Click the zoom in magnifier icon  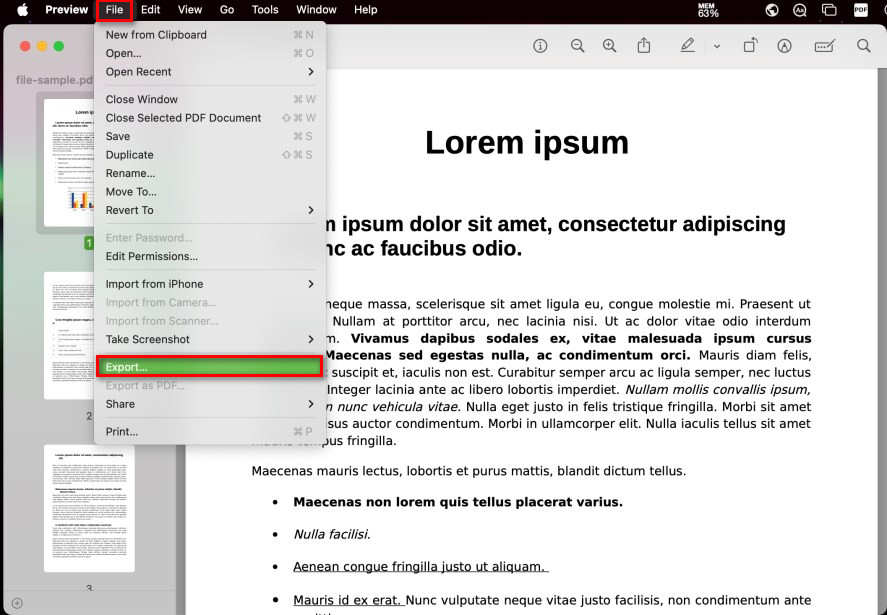pos(608,46)
